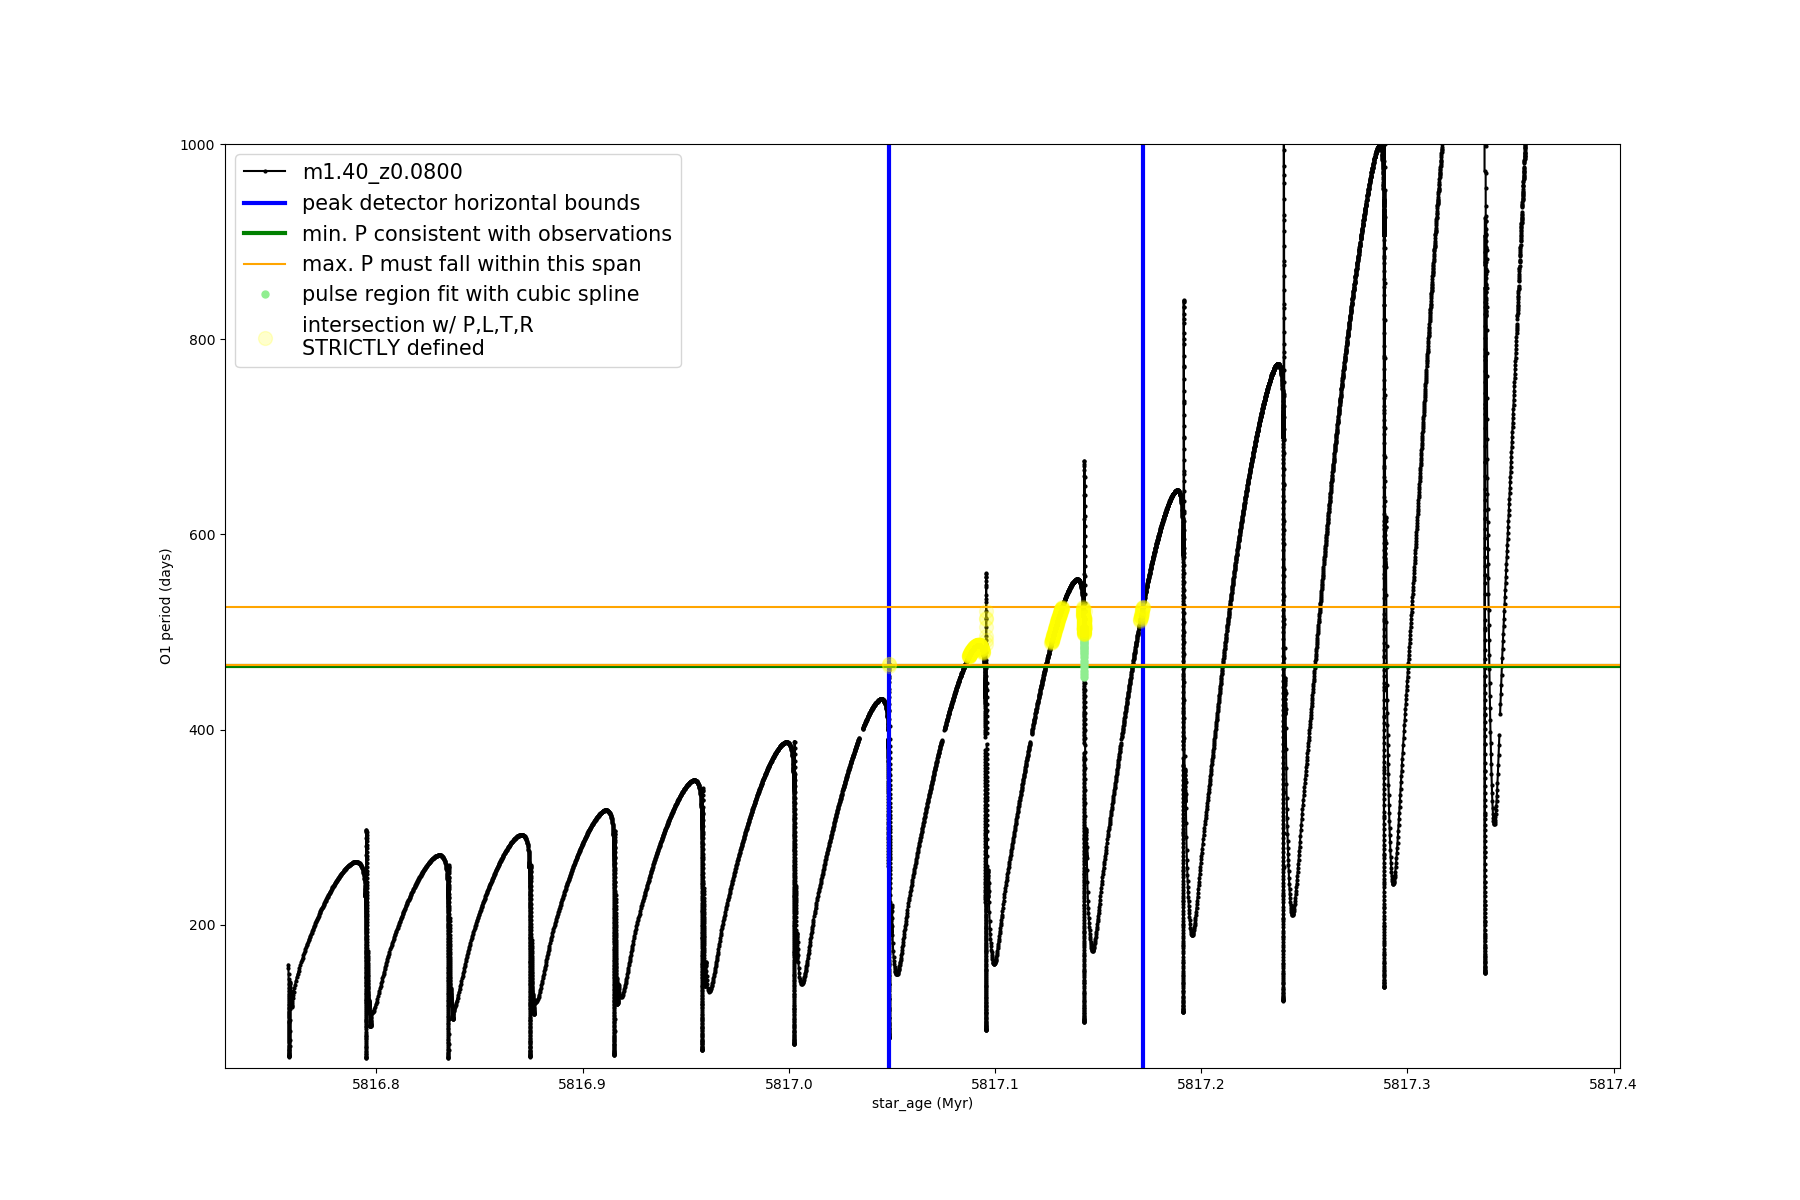The height and width of the screenshot is (1200, 1800).
Task: Click the green line swatch in legend
Action: [265, 234]
